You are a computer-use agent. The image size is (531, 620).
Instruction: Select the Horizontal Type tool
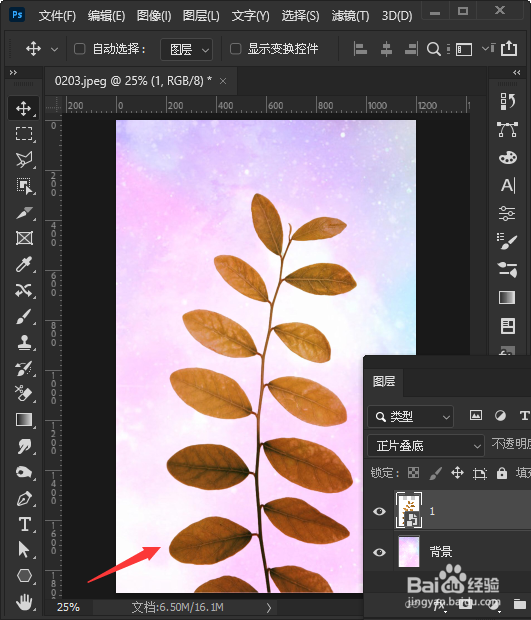pos(24,524)
